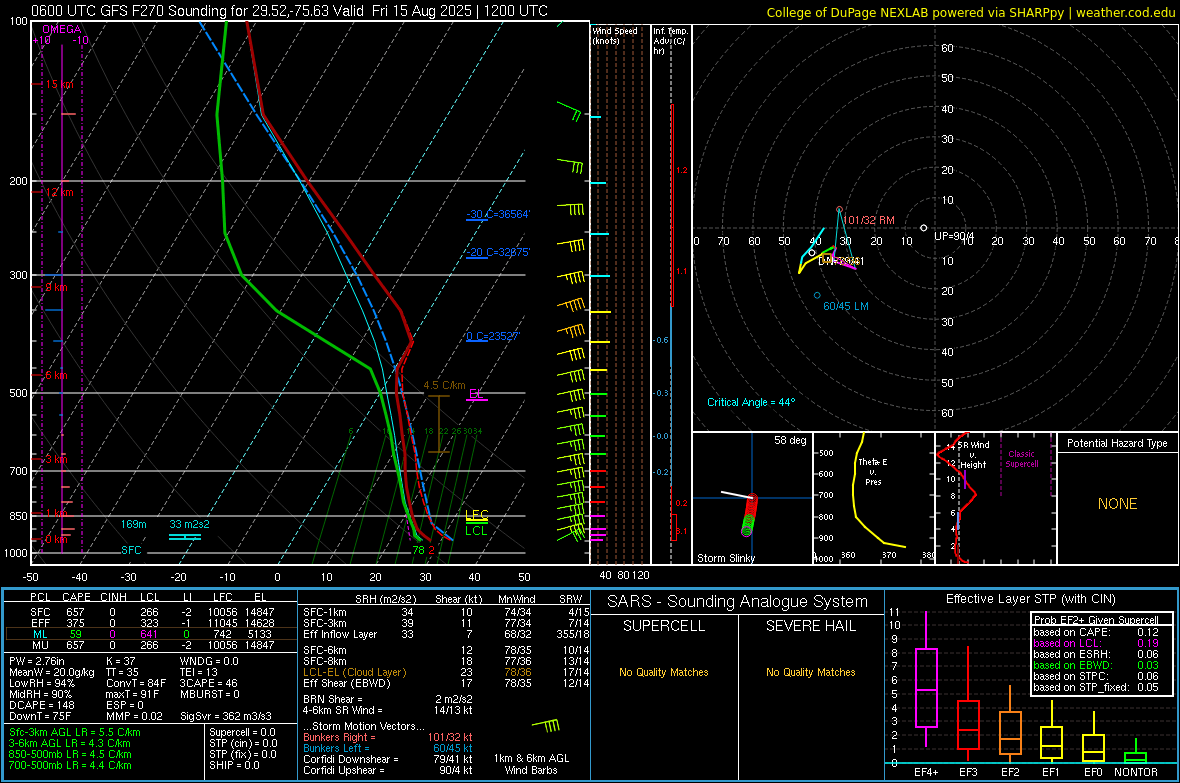Click the ConvT = 84F value

(x=136, y=683)
